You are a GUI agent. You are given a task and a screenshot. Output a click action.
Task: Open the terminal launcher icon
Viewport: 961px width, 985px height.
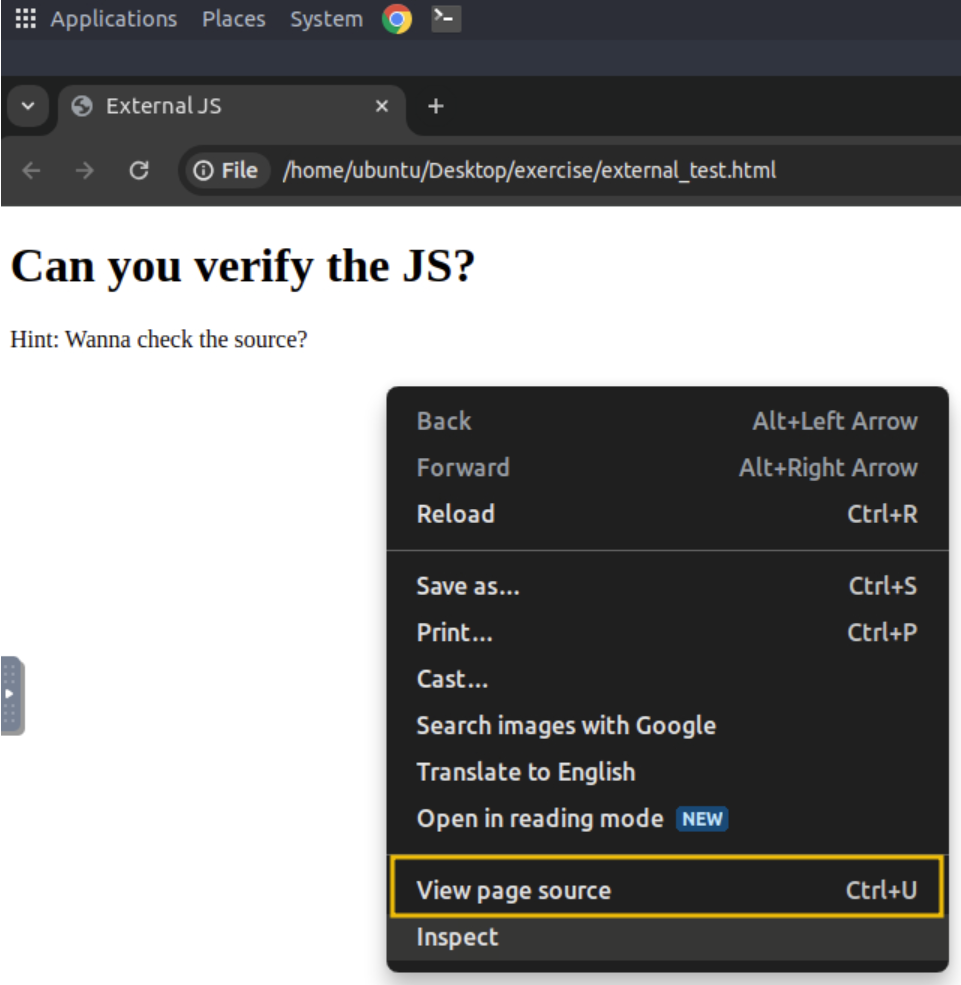(x=446, y=19)
